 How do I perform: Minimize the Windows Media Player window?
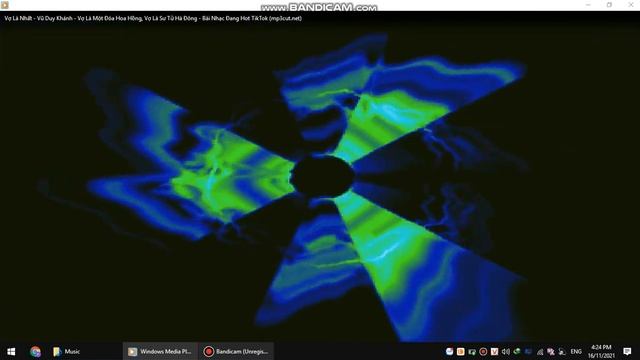pos(588,5)
